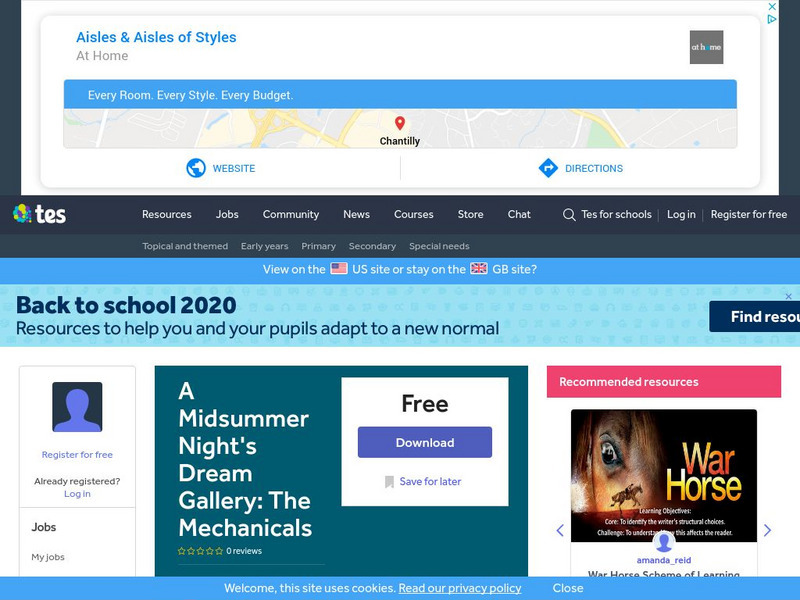
Task: Open the Courses menu
Action: click(414, 214)
